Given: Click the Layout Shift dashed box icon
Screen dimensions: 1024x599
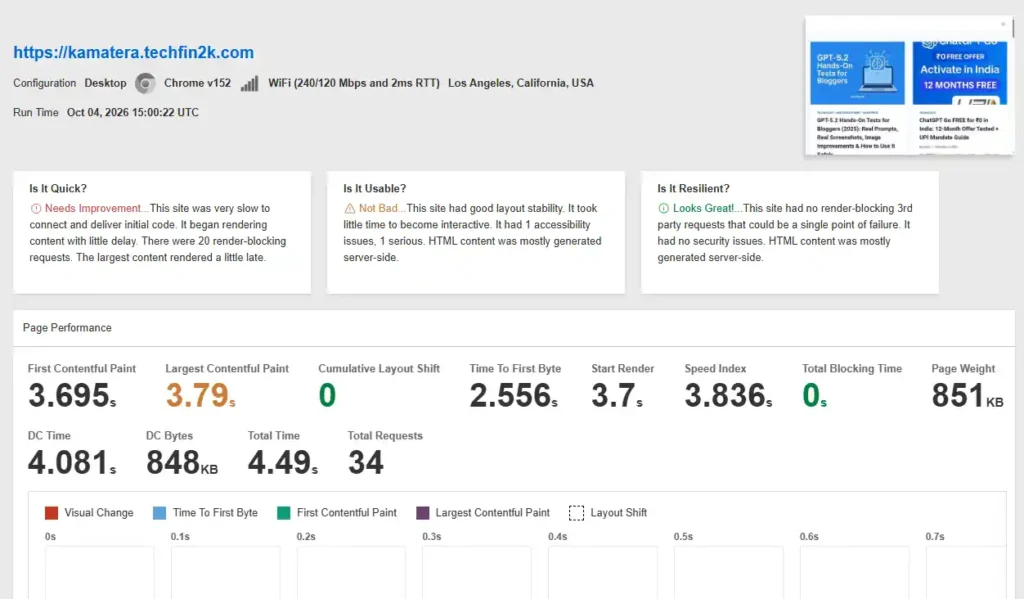Looking at the screenshot, I should [x=576, y=513].
